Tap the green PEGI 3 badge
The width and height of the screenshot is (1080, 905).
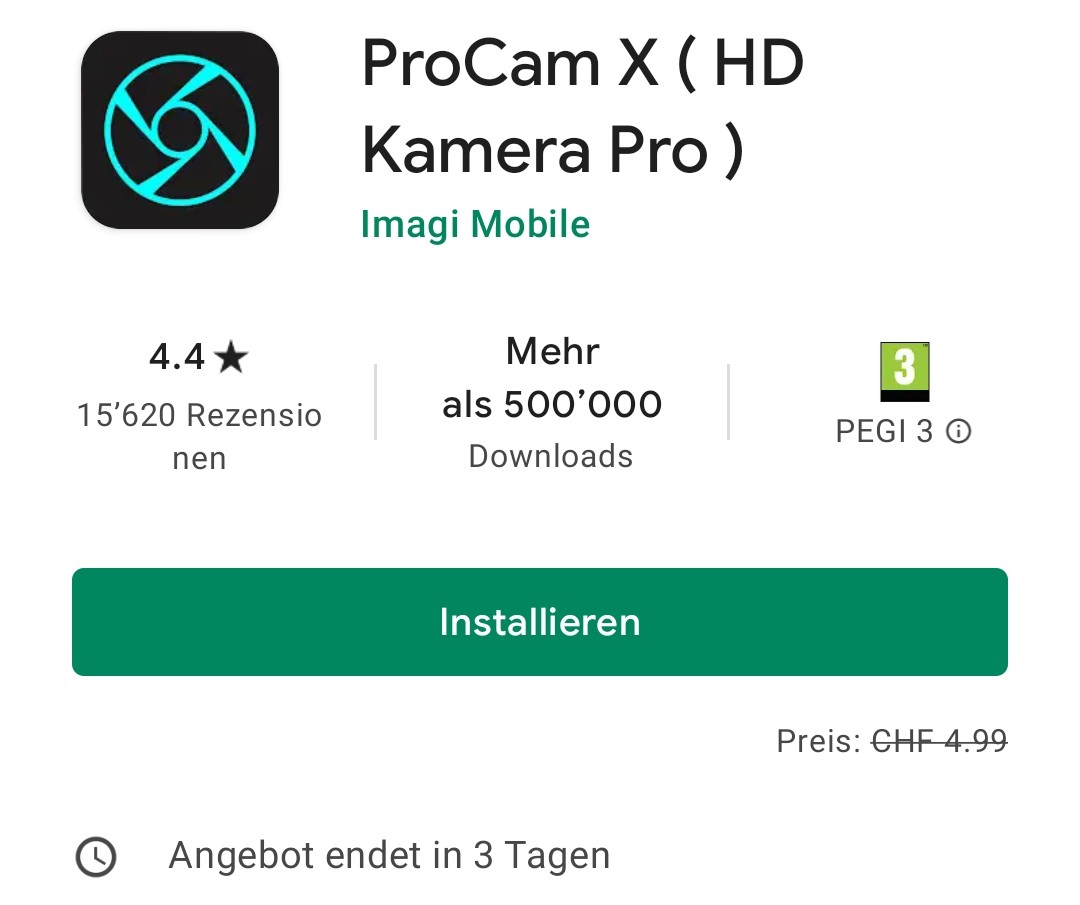904,372
